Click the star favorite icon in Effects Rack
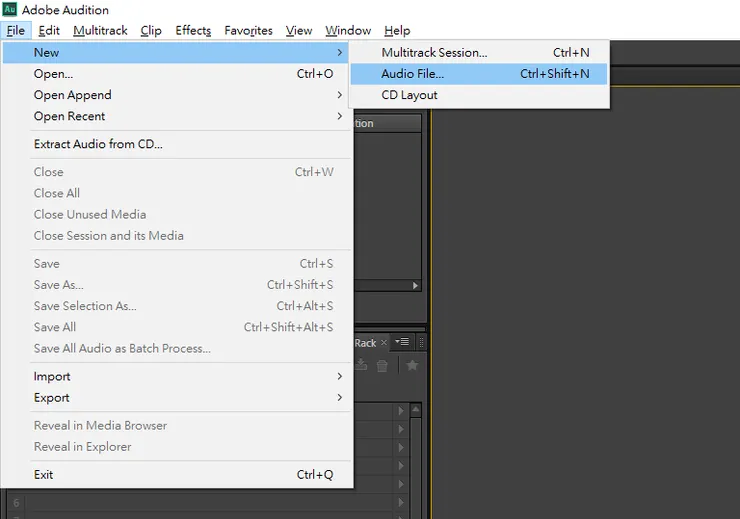Image resolution: width=740 pixels, height=519 pixels. click(x=412, y=365)
